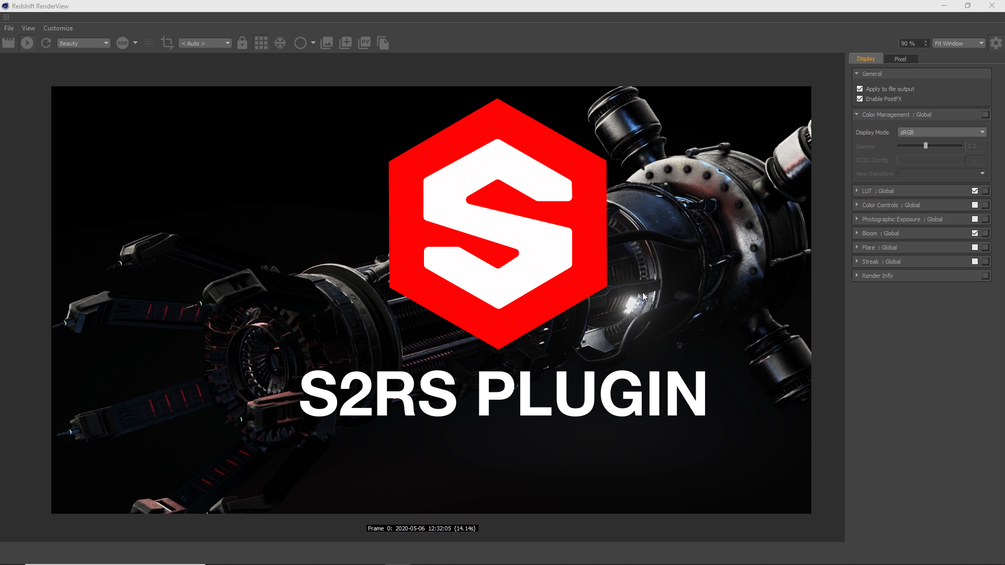
Task: Toggle Bloom override dark square
Action: [x=986, y=233]
